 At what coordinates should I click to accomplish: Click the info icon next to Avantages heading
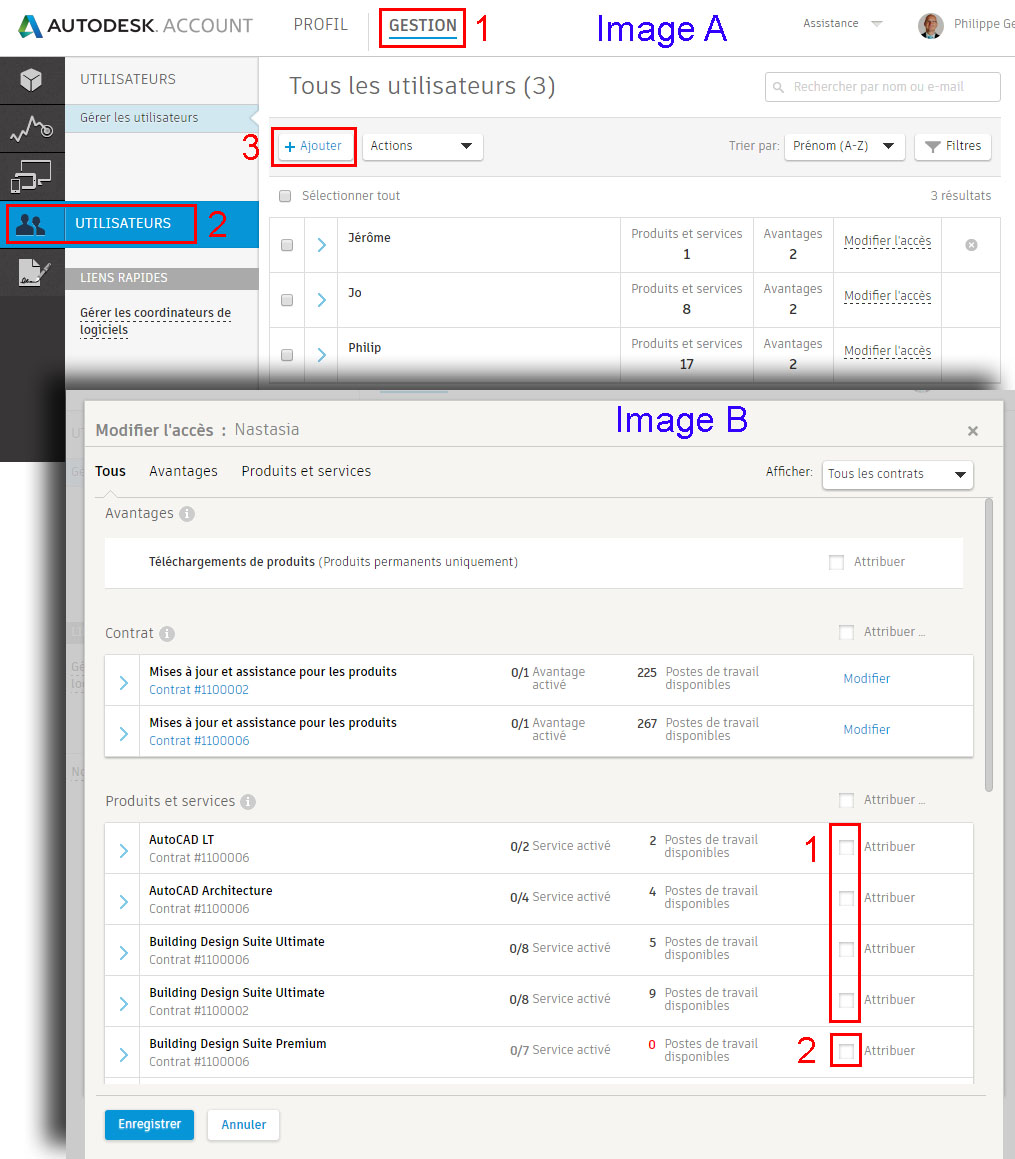point(187,514)
